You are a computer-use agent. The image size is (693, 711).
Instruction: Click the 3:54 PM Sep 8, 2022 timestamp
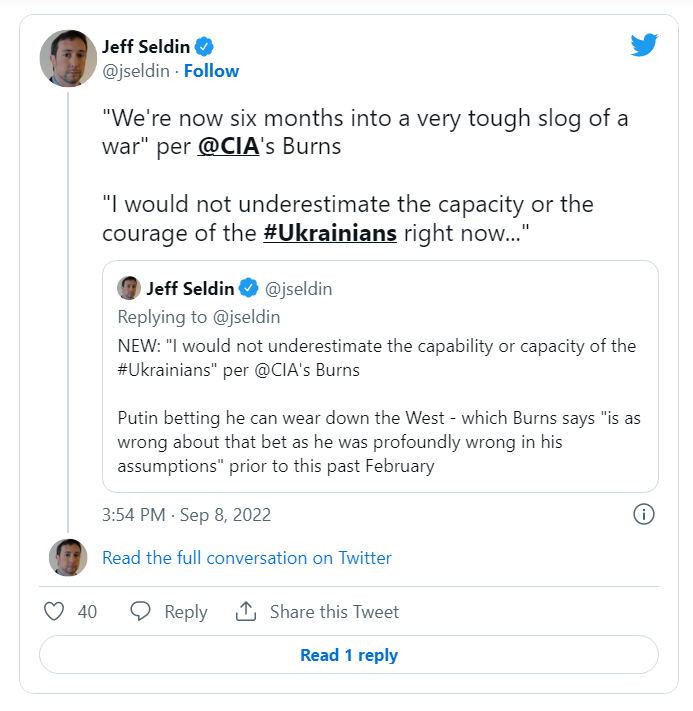[186, 515]
